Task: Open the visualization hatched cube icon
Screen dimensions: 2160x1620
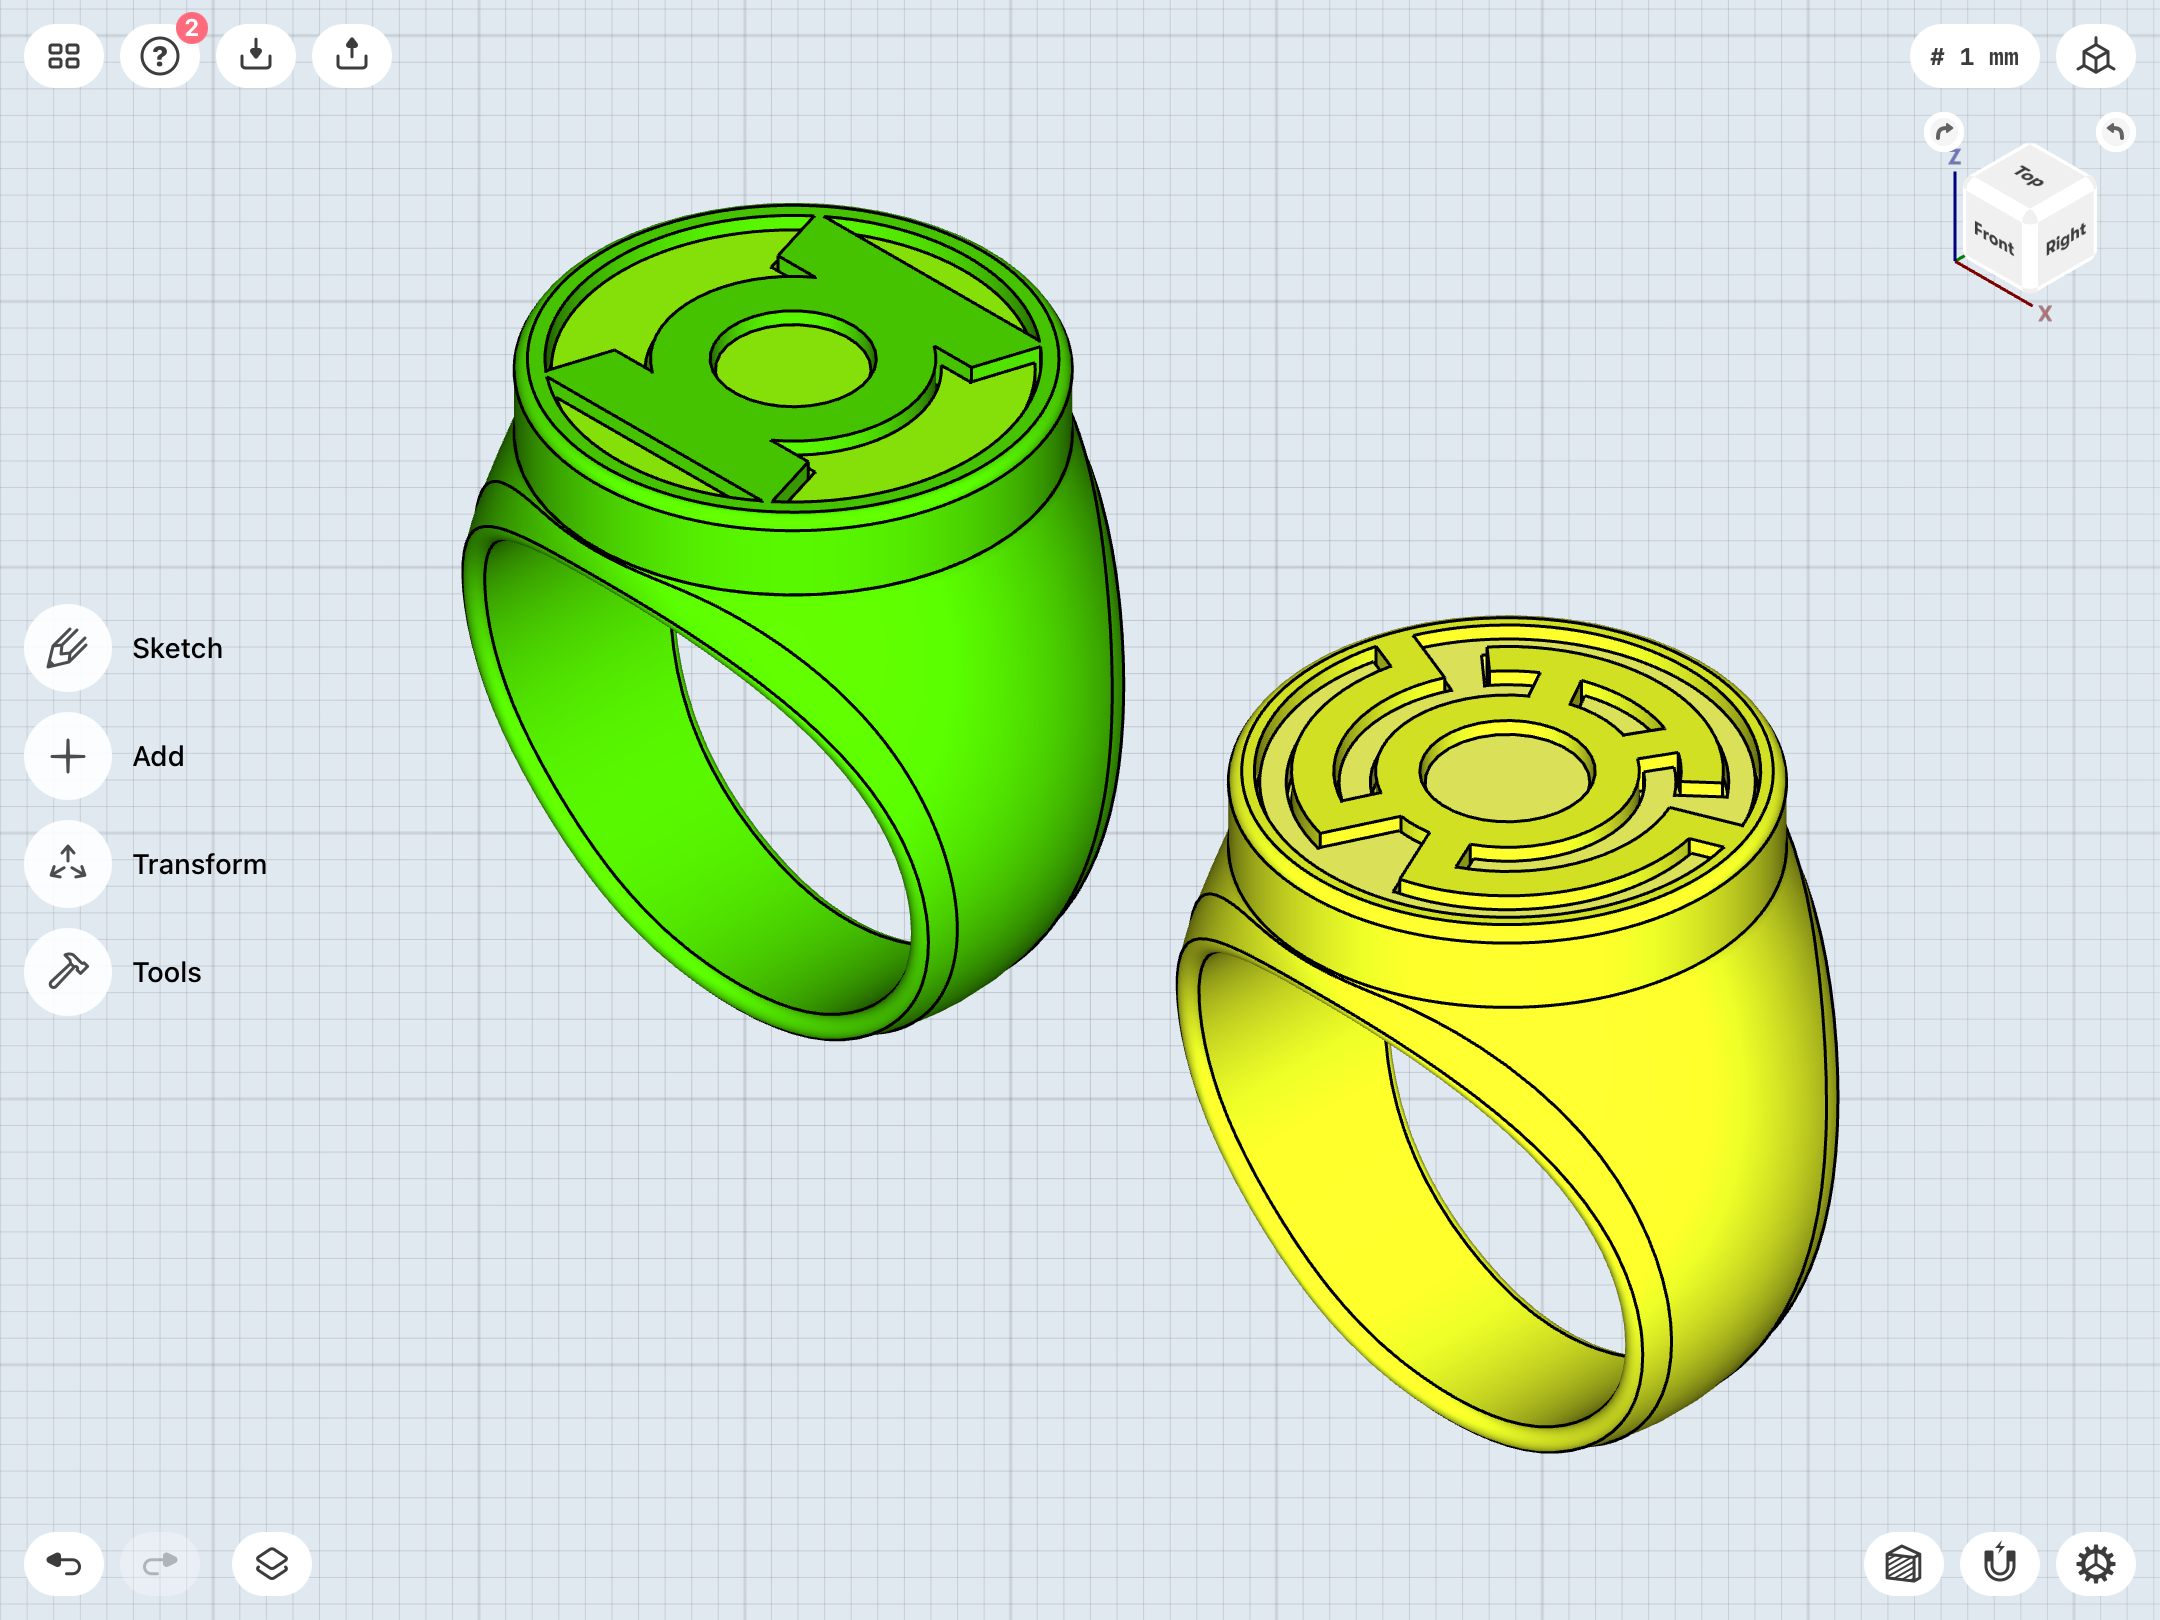Action: tap(1904, 1564)
